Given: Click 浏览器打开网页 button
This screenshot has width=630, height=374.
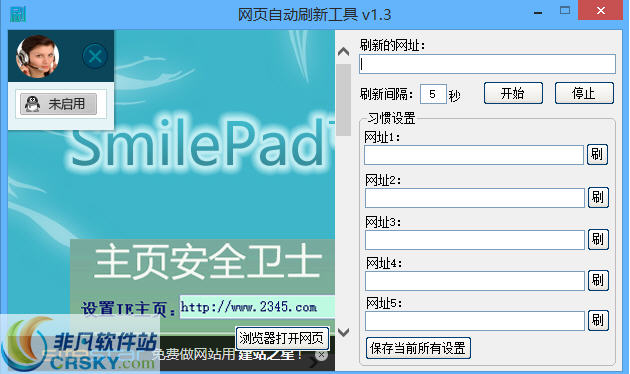Looking at the screenshot, I should pos(282,338).
